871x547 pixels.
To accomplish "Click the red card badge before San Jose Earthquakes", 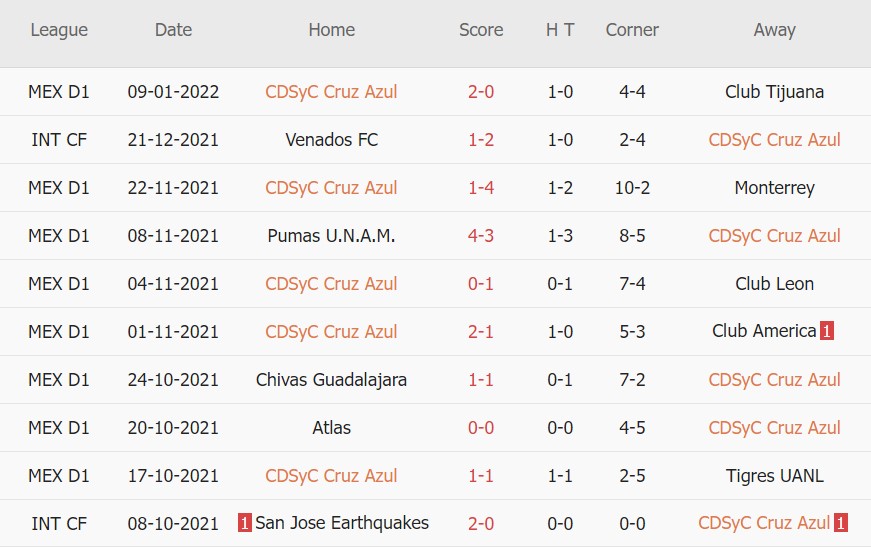I will pyautogui.click(x=245, y=523).
